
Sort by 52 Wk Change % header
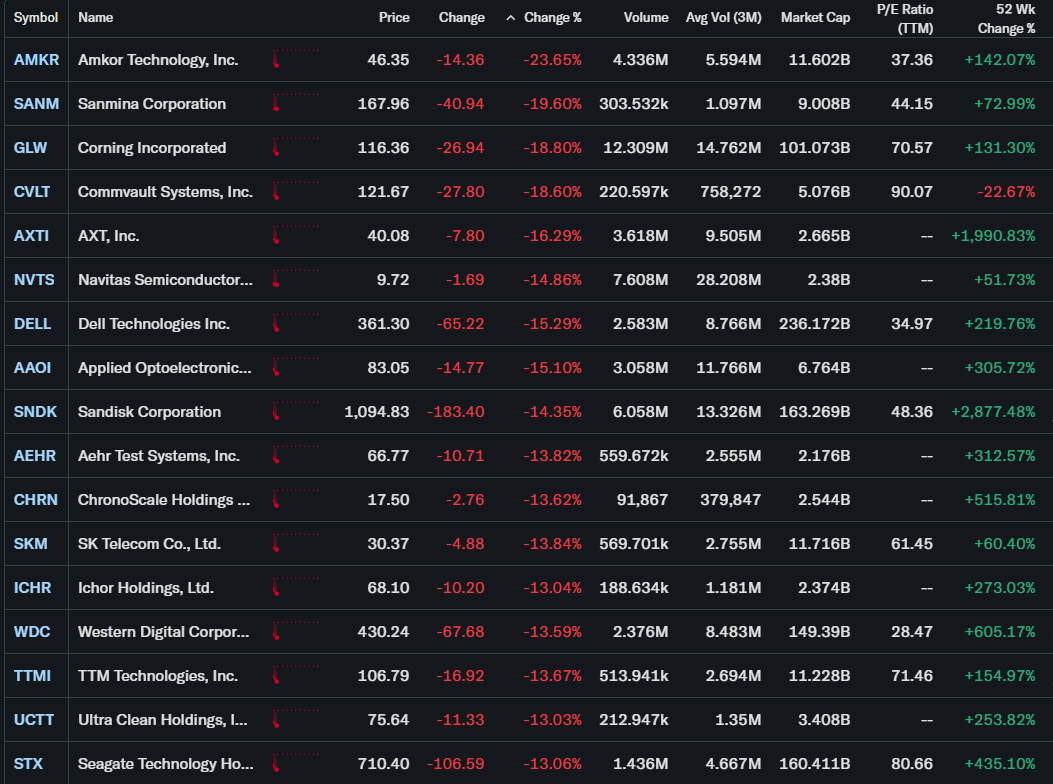pos(1006,19)
